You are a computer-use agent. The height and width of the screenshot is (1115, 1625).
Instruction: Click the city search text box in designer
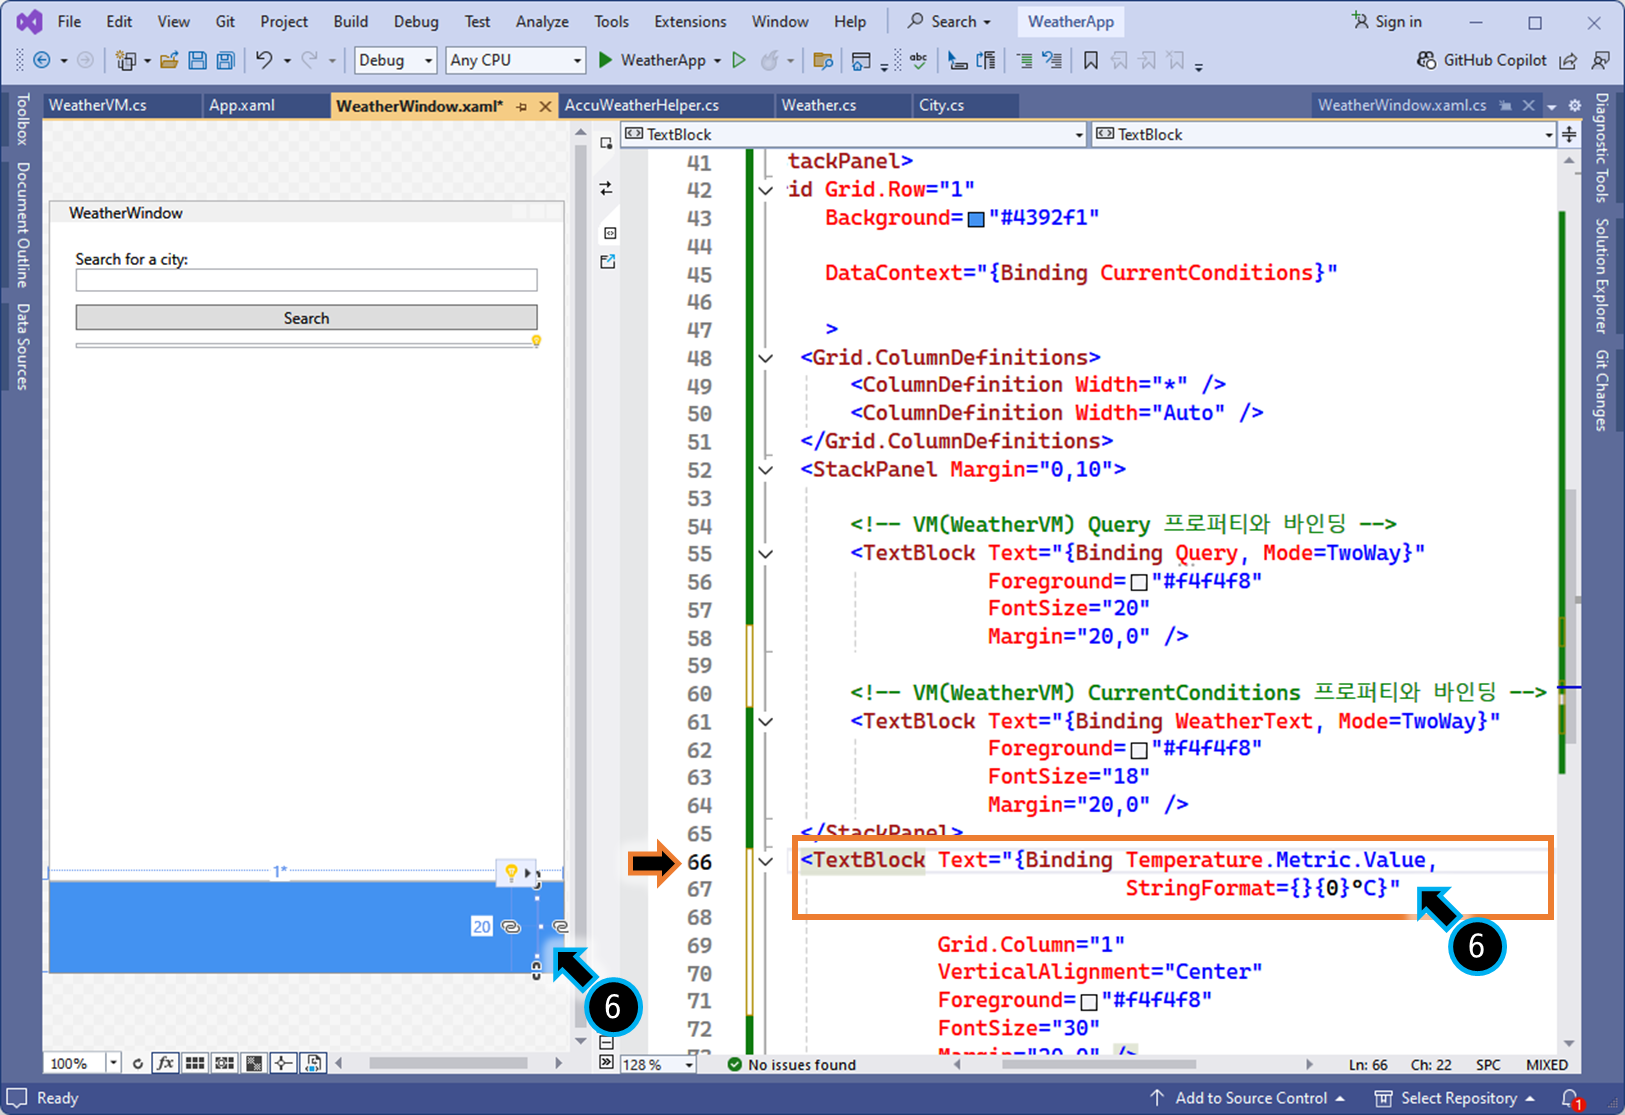tap(306, 280)
